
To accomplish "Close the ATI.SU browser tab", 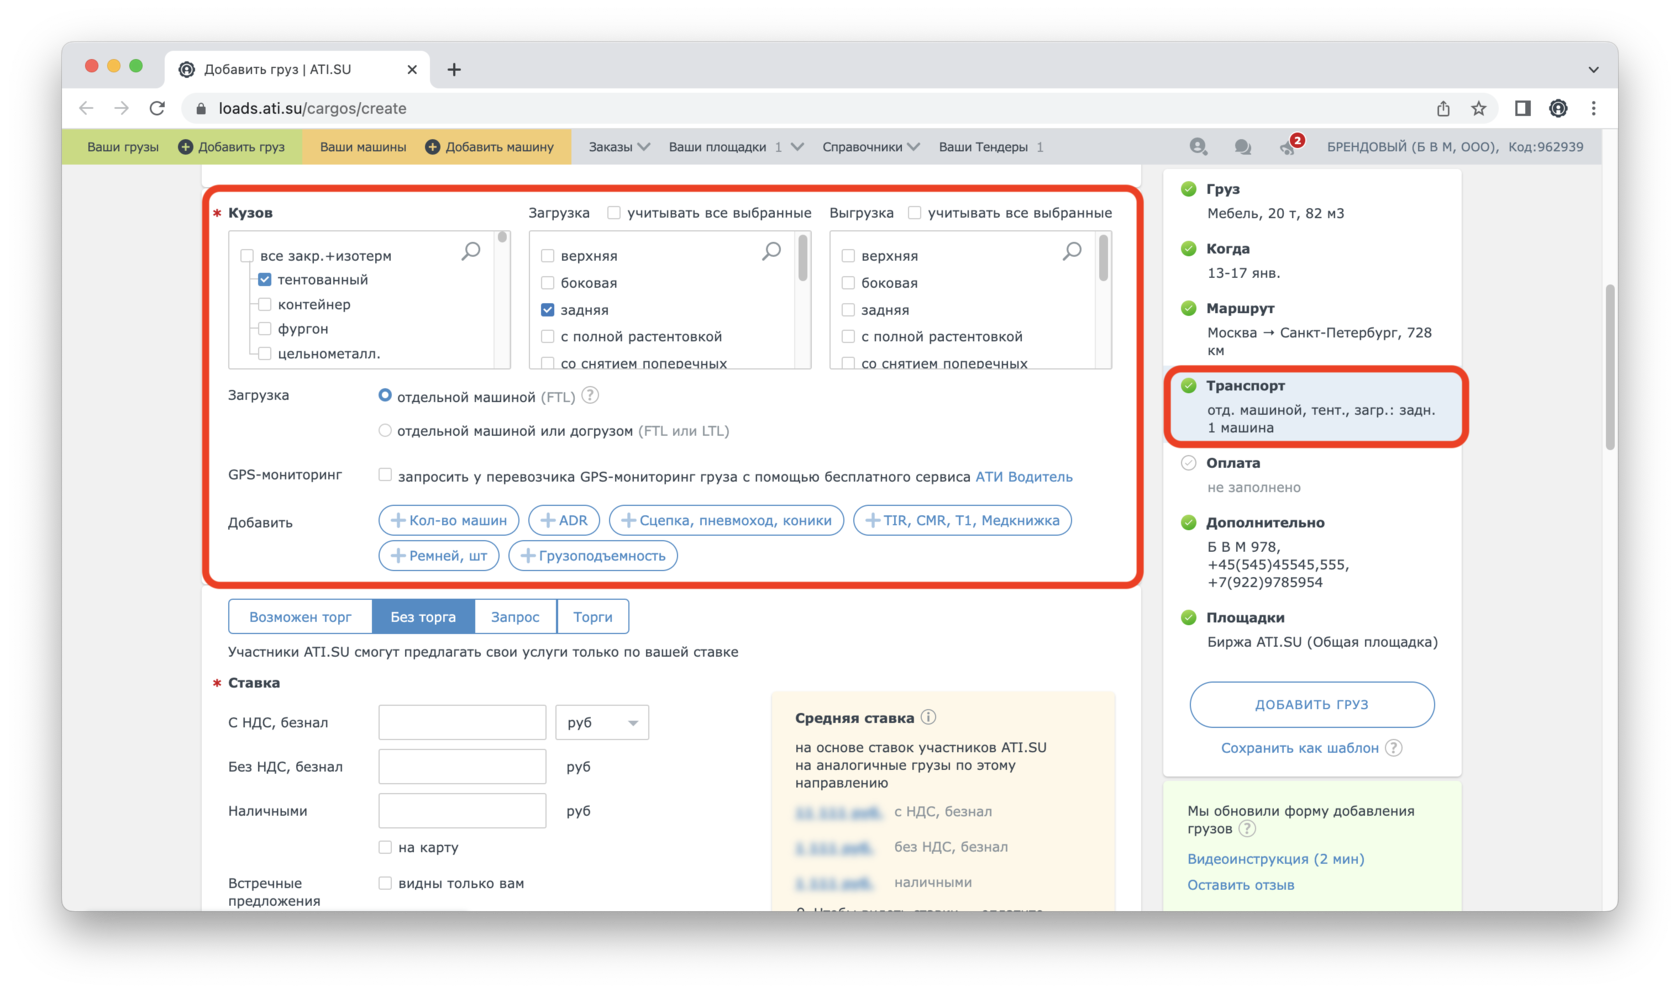I will tap(412, 69).
